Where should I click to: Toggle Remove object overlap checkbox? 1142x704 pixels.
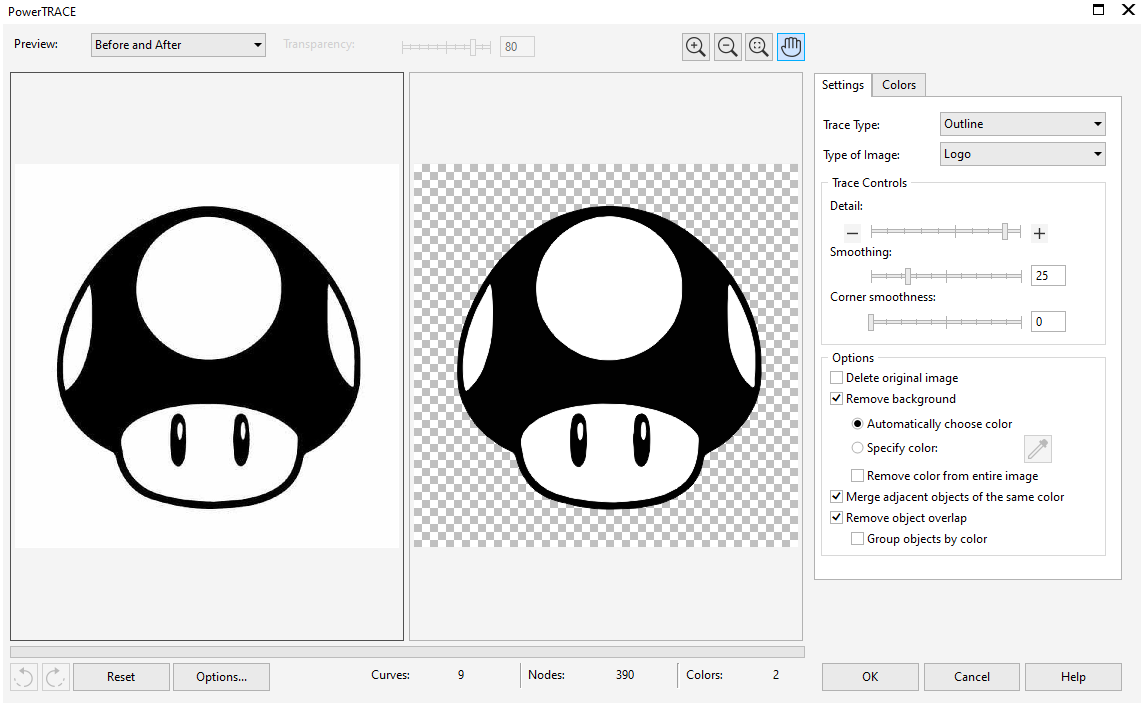pyautogui.click(x=837, y=518)
